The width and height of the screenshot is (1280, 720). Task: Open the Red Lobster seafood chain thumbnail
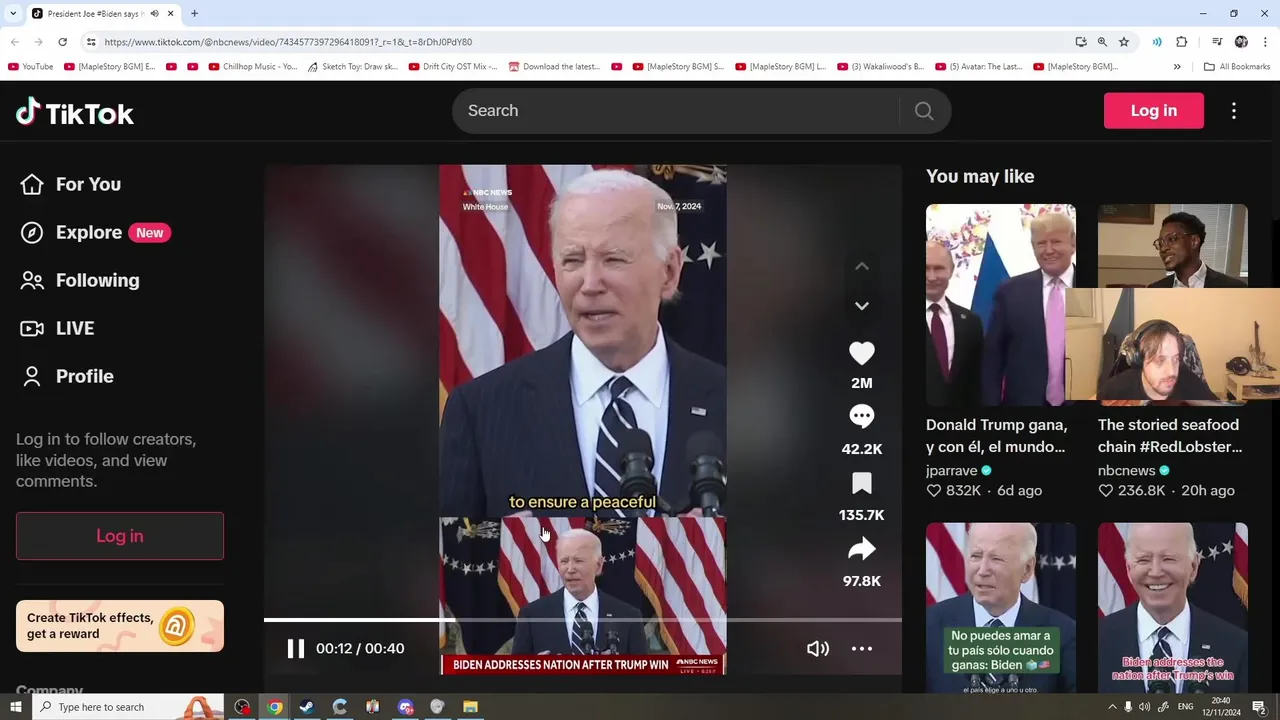point(1173,305)
